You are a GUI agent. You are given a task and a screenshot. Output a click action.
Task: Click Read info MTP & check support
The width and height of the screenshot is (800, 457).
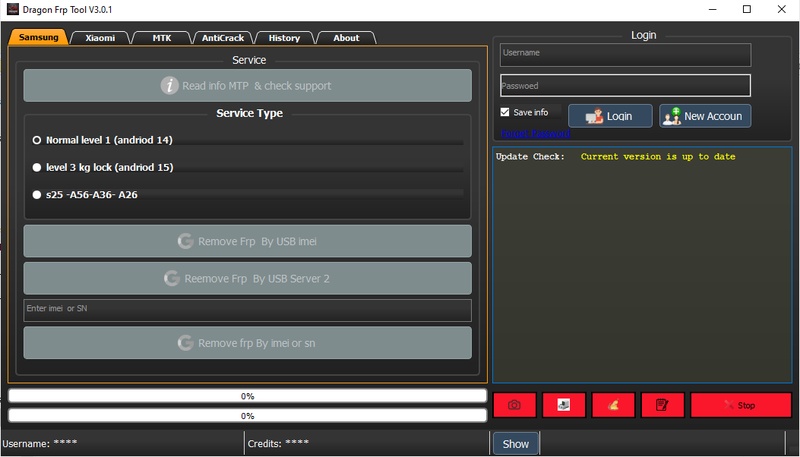(x=247, y=86)
